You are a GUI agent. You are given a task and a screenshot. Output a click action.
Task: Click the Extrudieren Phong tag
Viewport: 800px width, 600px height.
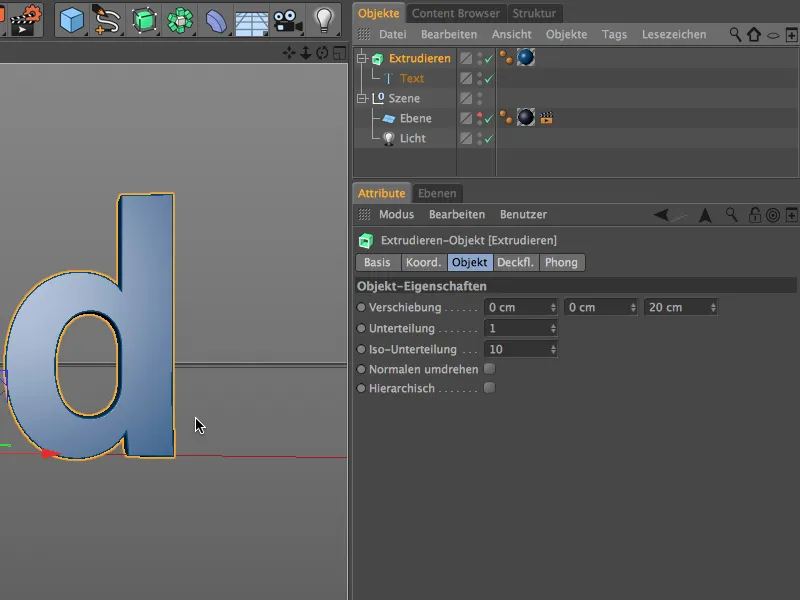click(x=506, y=58)
